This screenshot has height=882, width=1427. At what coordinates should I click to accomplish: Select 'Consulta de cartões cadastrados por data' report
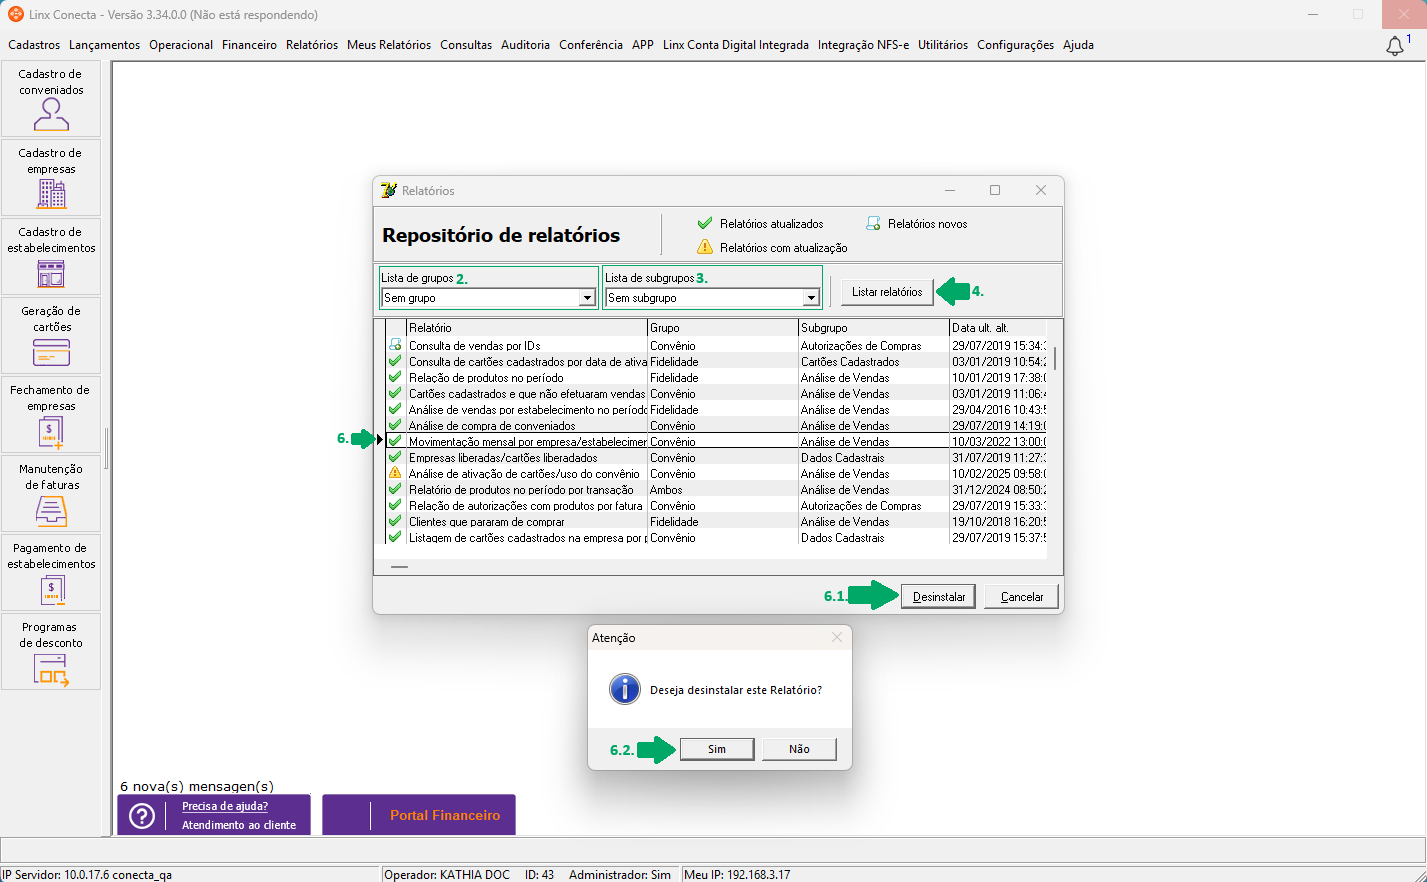coord(528,362)
